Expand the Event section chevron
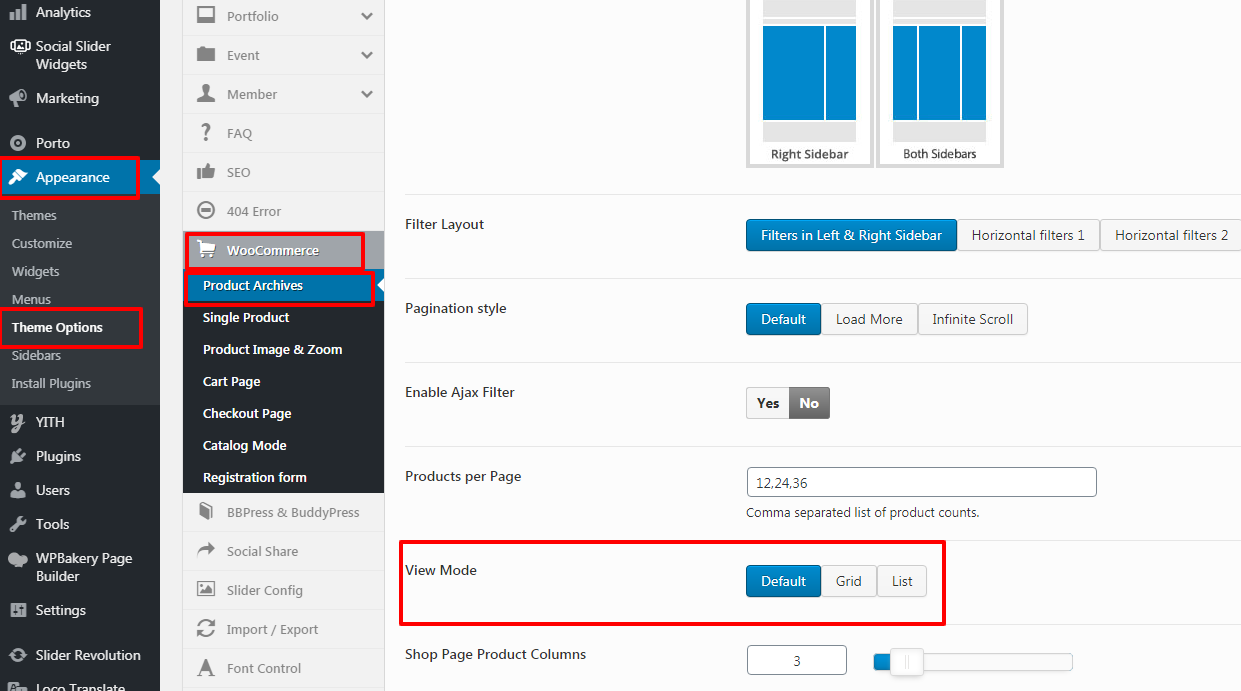 pos(367,55)
